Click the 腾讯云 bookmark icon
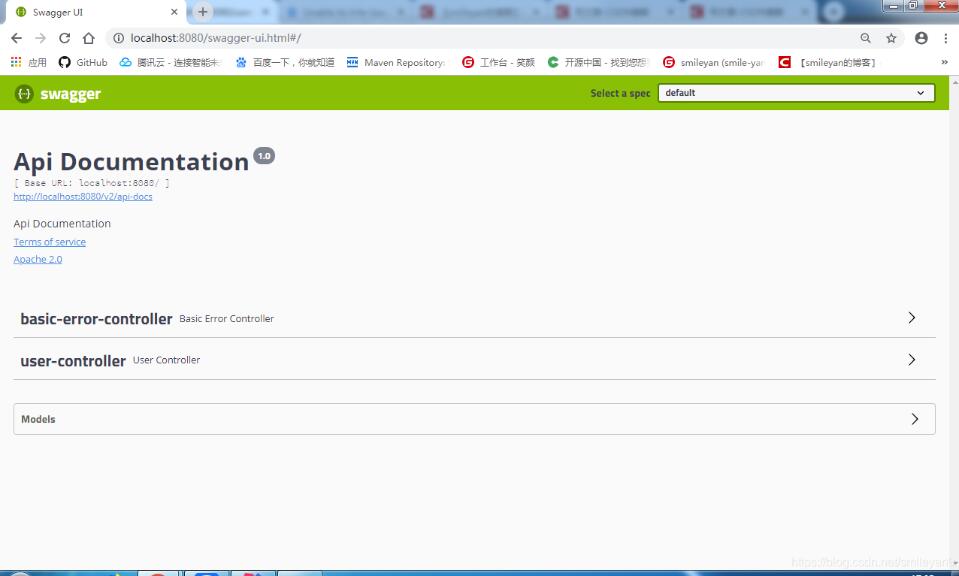The height and width of the screenshot is (576, 959). pos(125,61)
